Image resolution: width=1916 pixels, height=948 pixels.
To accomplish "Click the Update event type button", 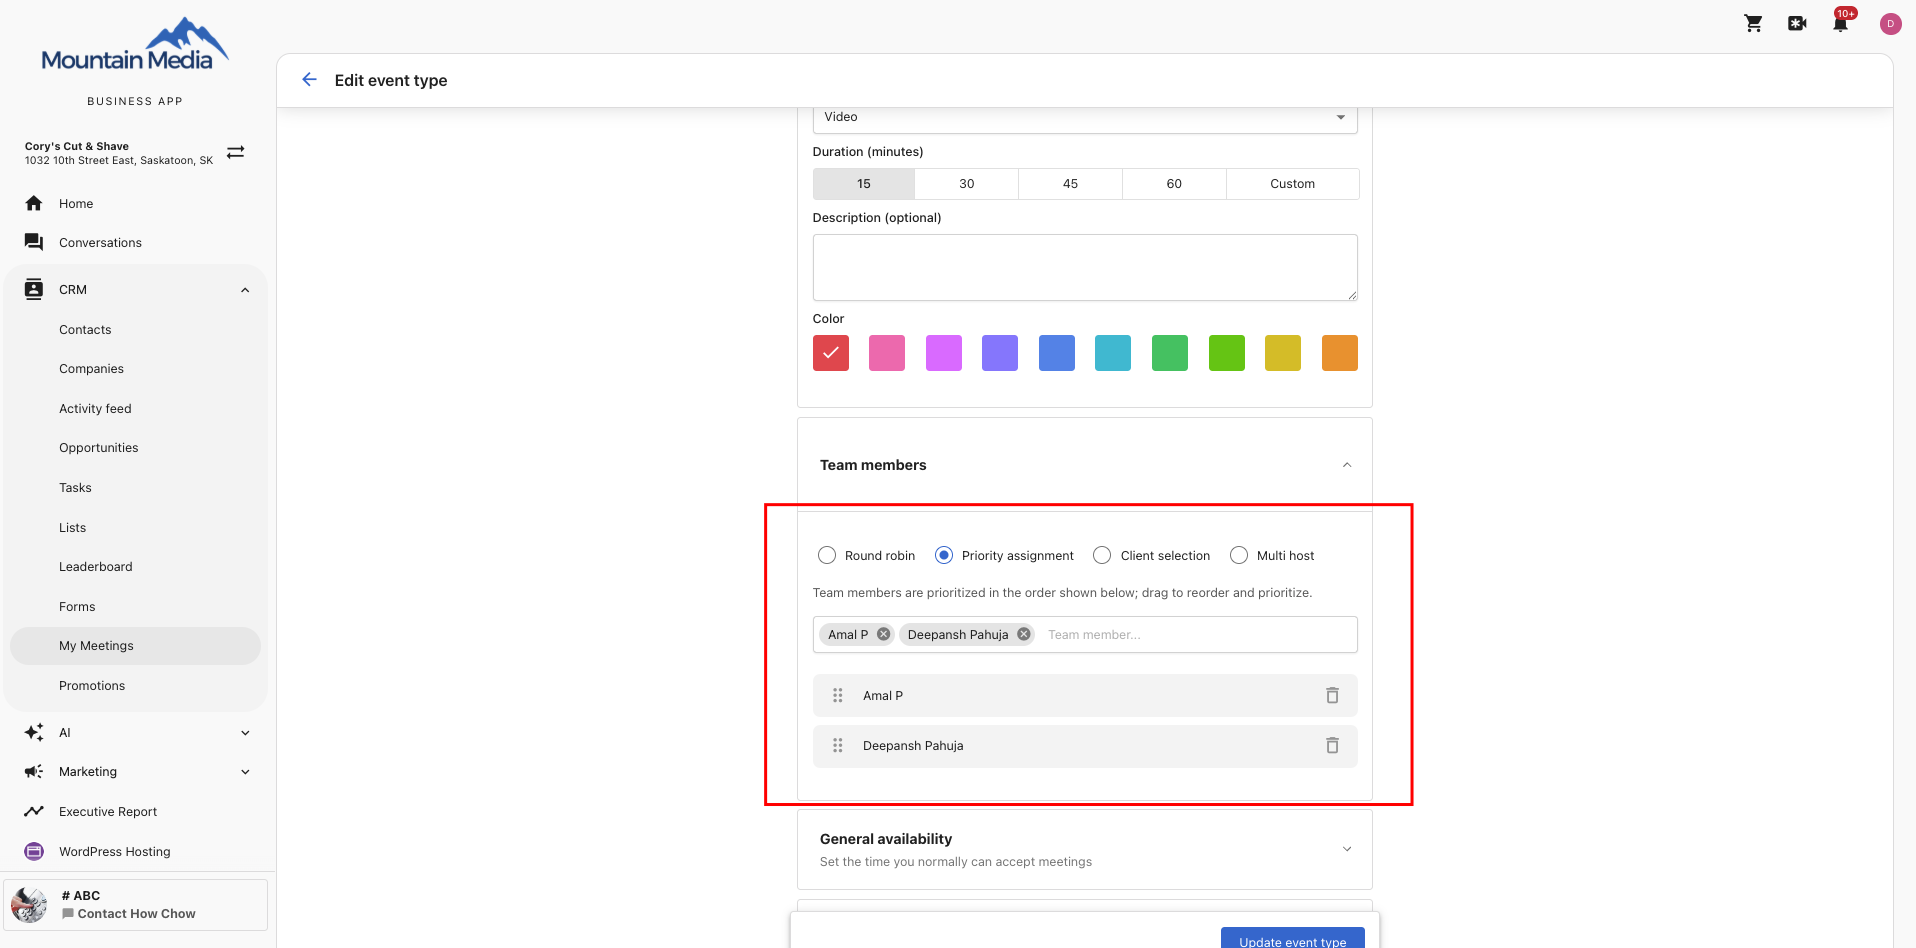I will (1292, 938).
